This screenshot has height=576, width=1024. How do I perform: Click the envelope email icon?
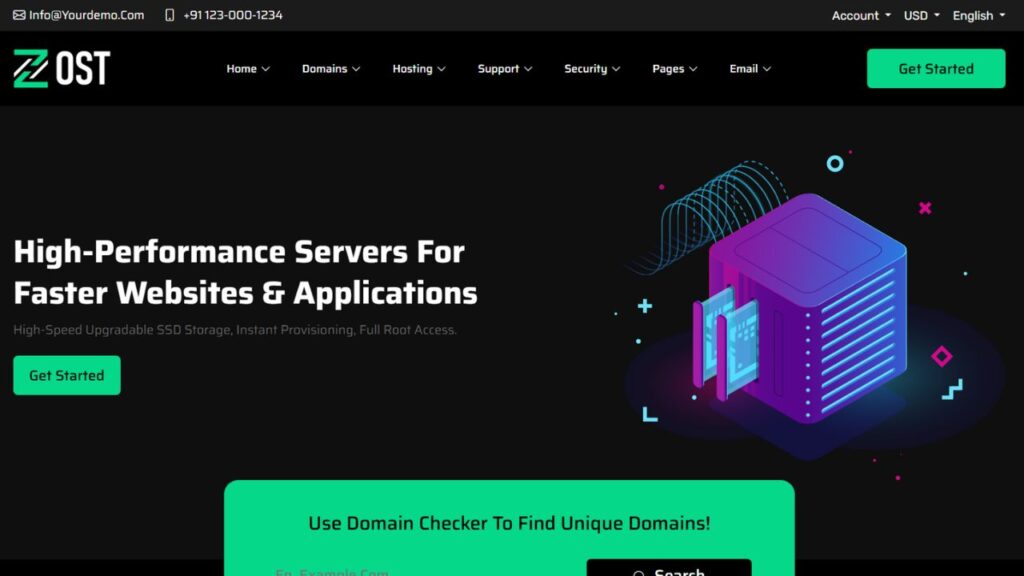(x=19, y=15)
